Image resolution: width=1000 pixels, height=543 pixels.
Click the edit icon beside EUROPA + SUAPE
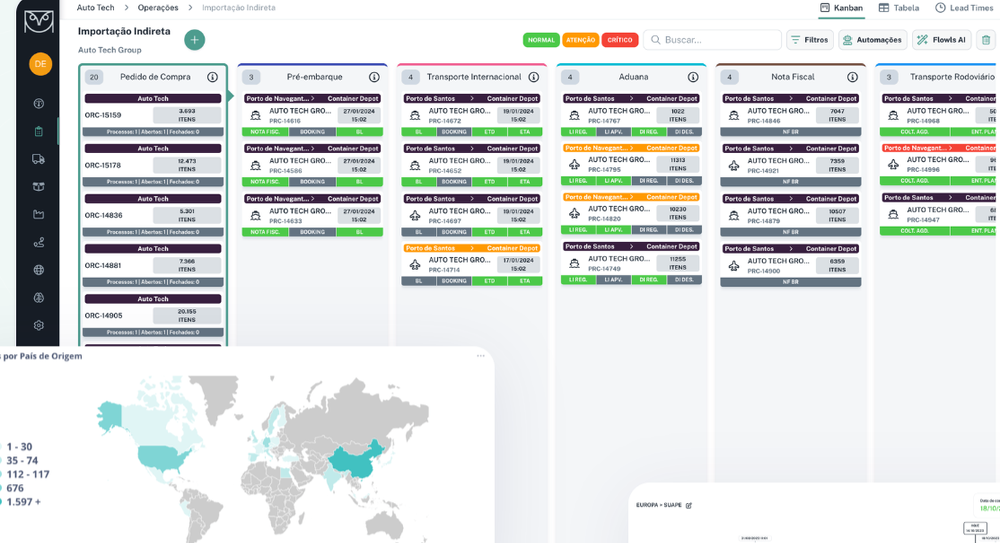point(689,505)
